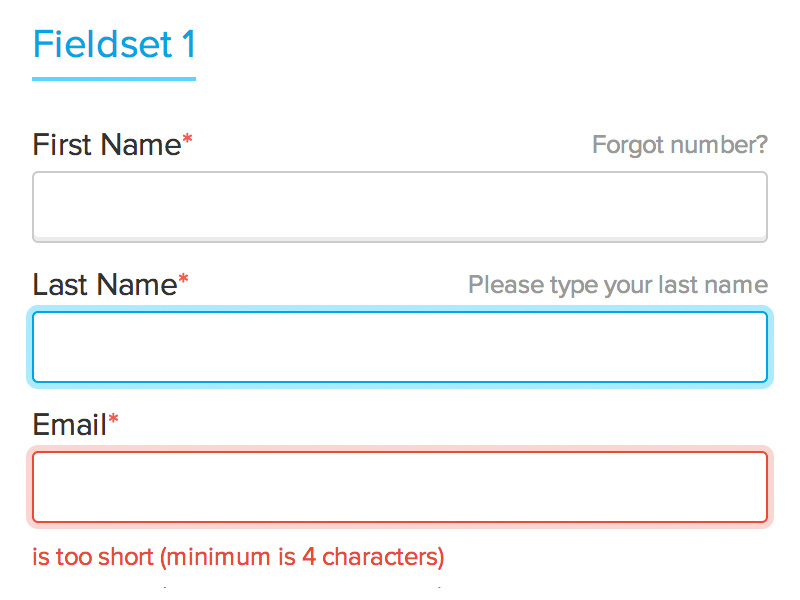Viewport: 800px width, 600px height.
Task: Click the required asterisk after Last Name
Action: 183,282
